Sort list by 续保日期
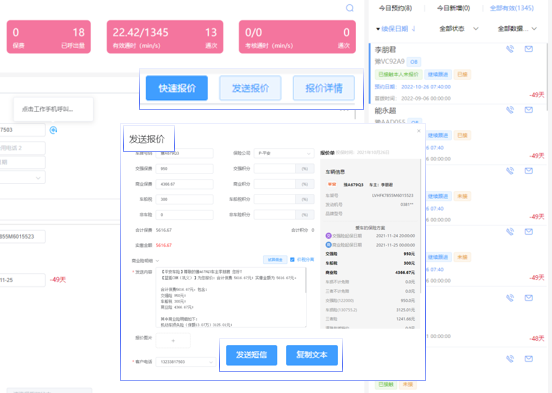 click(x=396, y=29)
